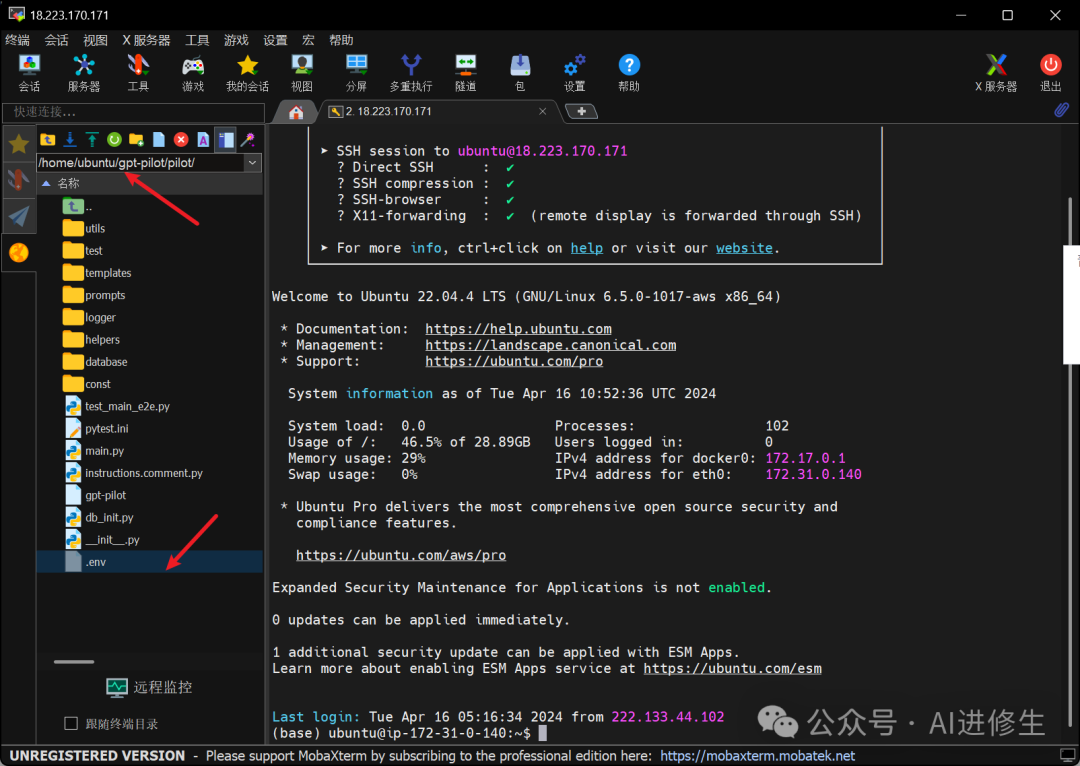This screenshot has width=1080, height=766.
Task: Open the X 服务器 menu bar item
Action: click(x=146, y=40)
